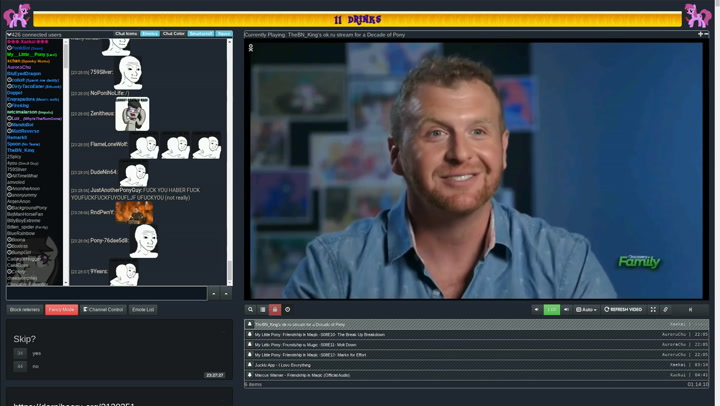Click the playlist search icon
Viewport: 720px width, 406px height.
coord(251,310)
